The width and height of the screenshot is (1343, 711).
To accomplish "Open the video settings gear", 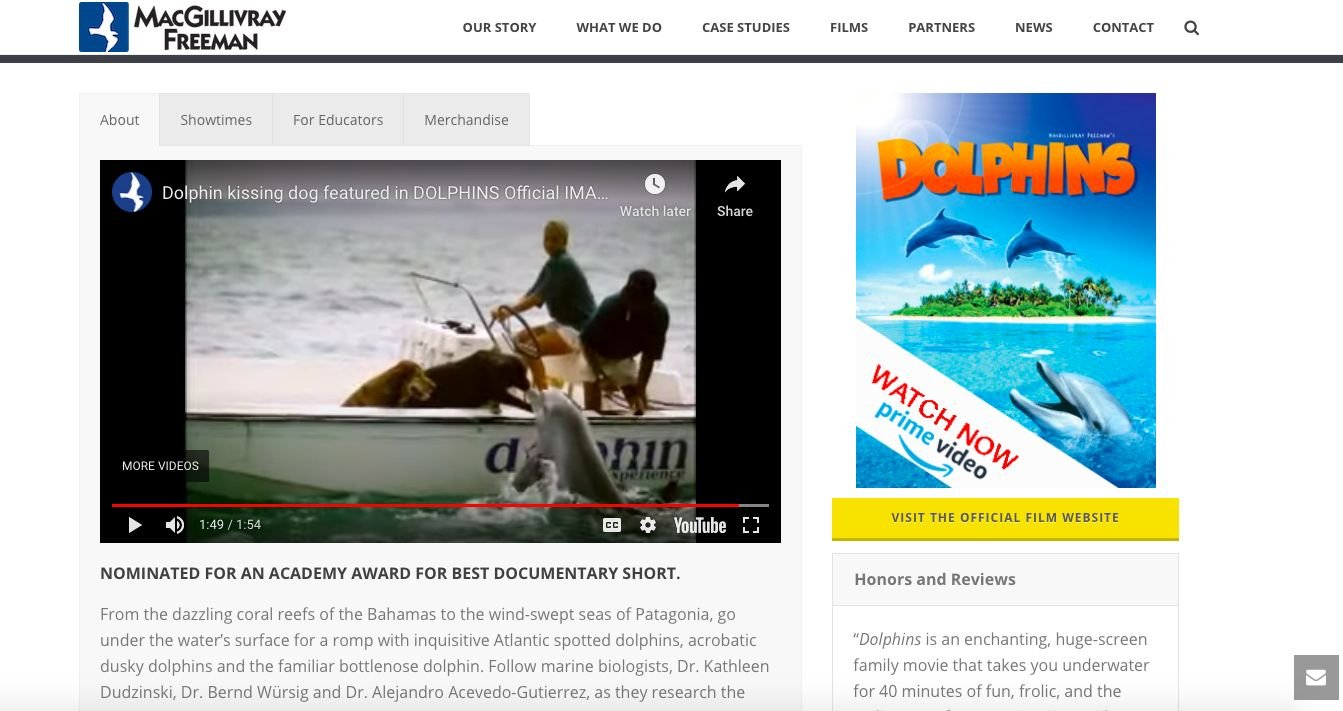I will (648, 525).
